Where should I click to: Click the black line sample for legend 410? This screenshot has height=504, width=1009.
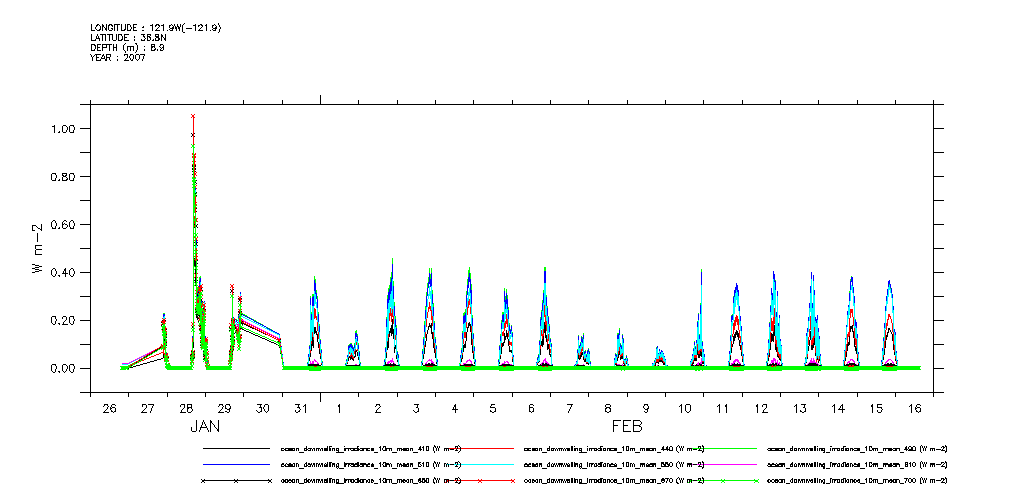(236, 449)
